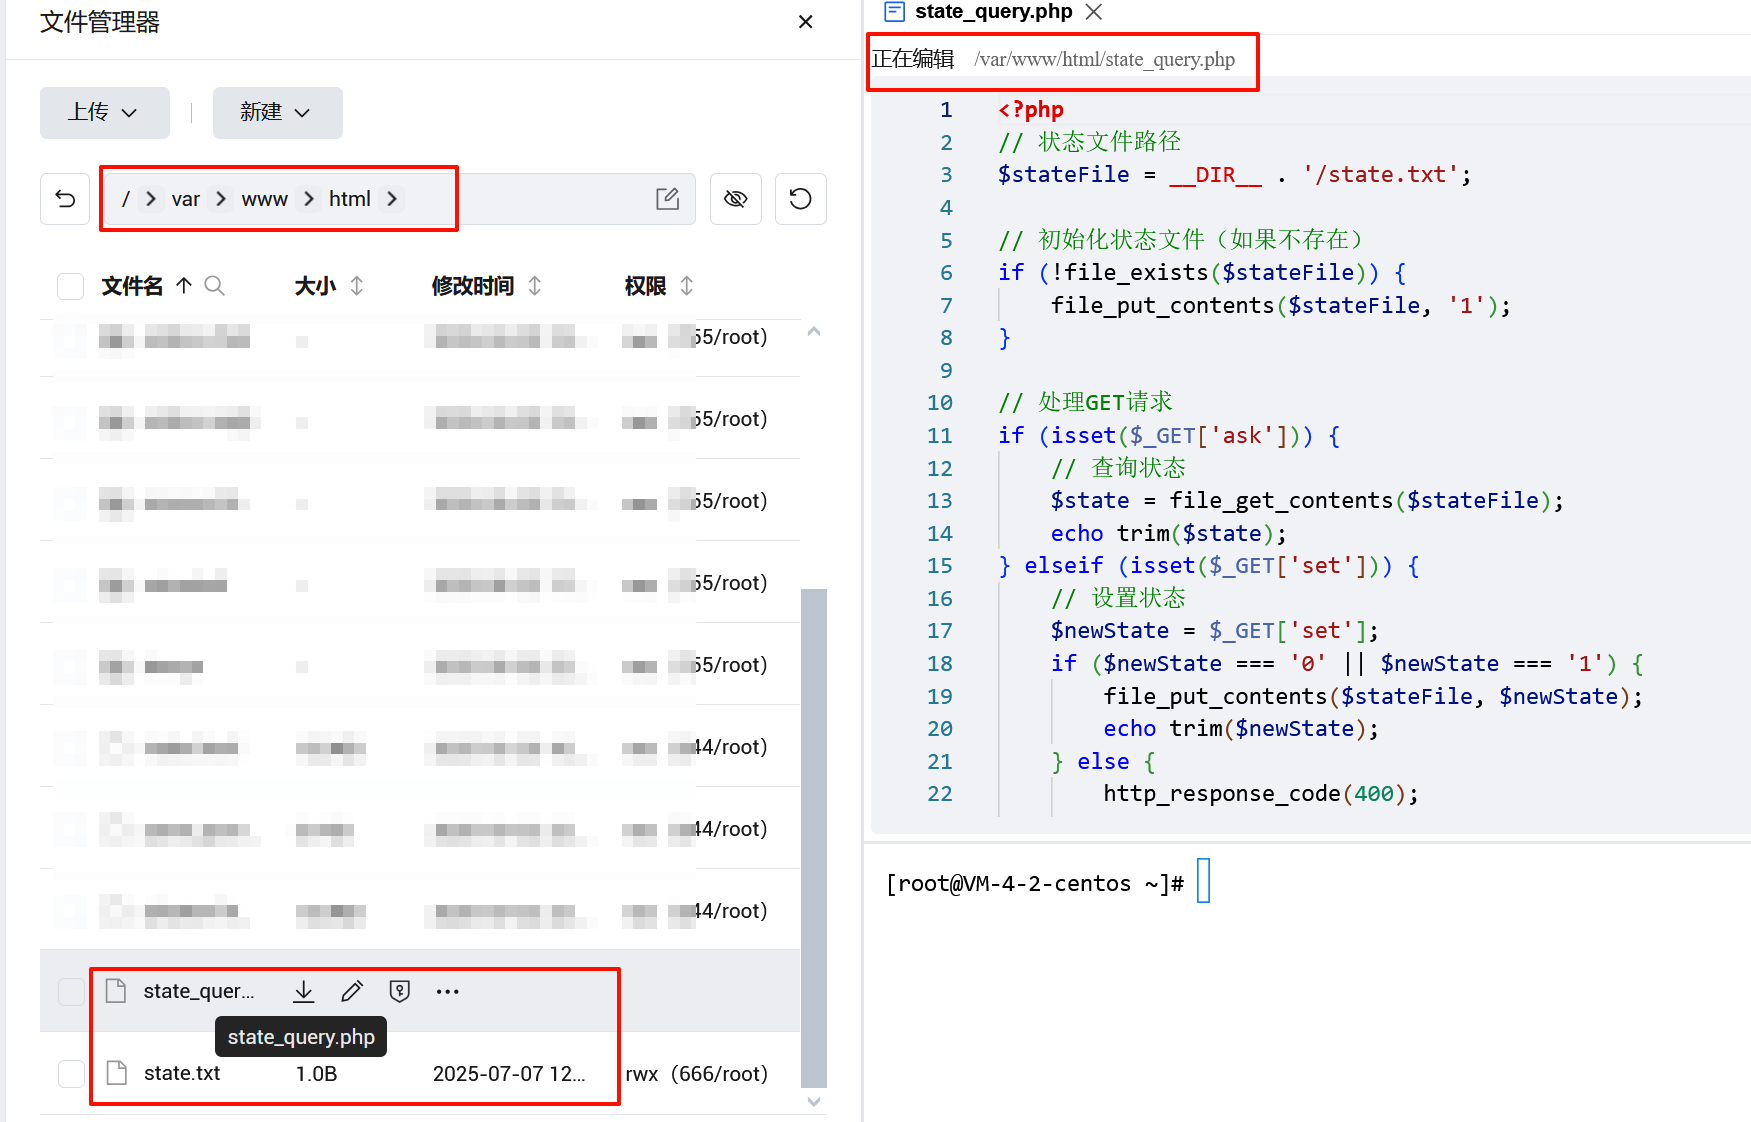1751x1122 pixels.
Task: Click the http_response_code(400); line
Action: coord(1261,794)
